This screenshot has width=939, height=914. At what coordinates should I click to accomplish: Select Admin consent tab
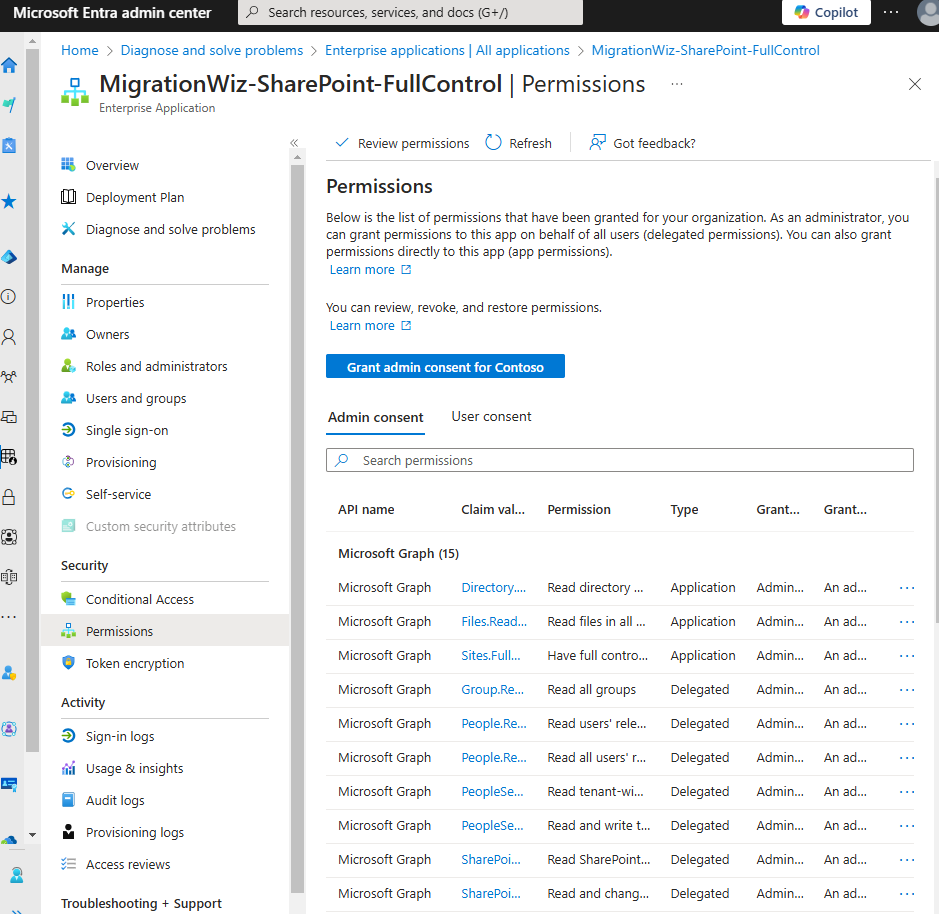(375, 417)
